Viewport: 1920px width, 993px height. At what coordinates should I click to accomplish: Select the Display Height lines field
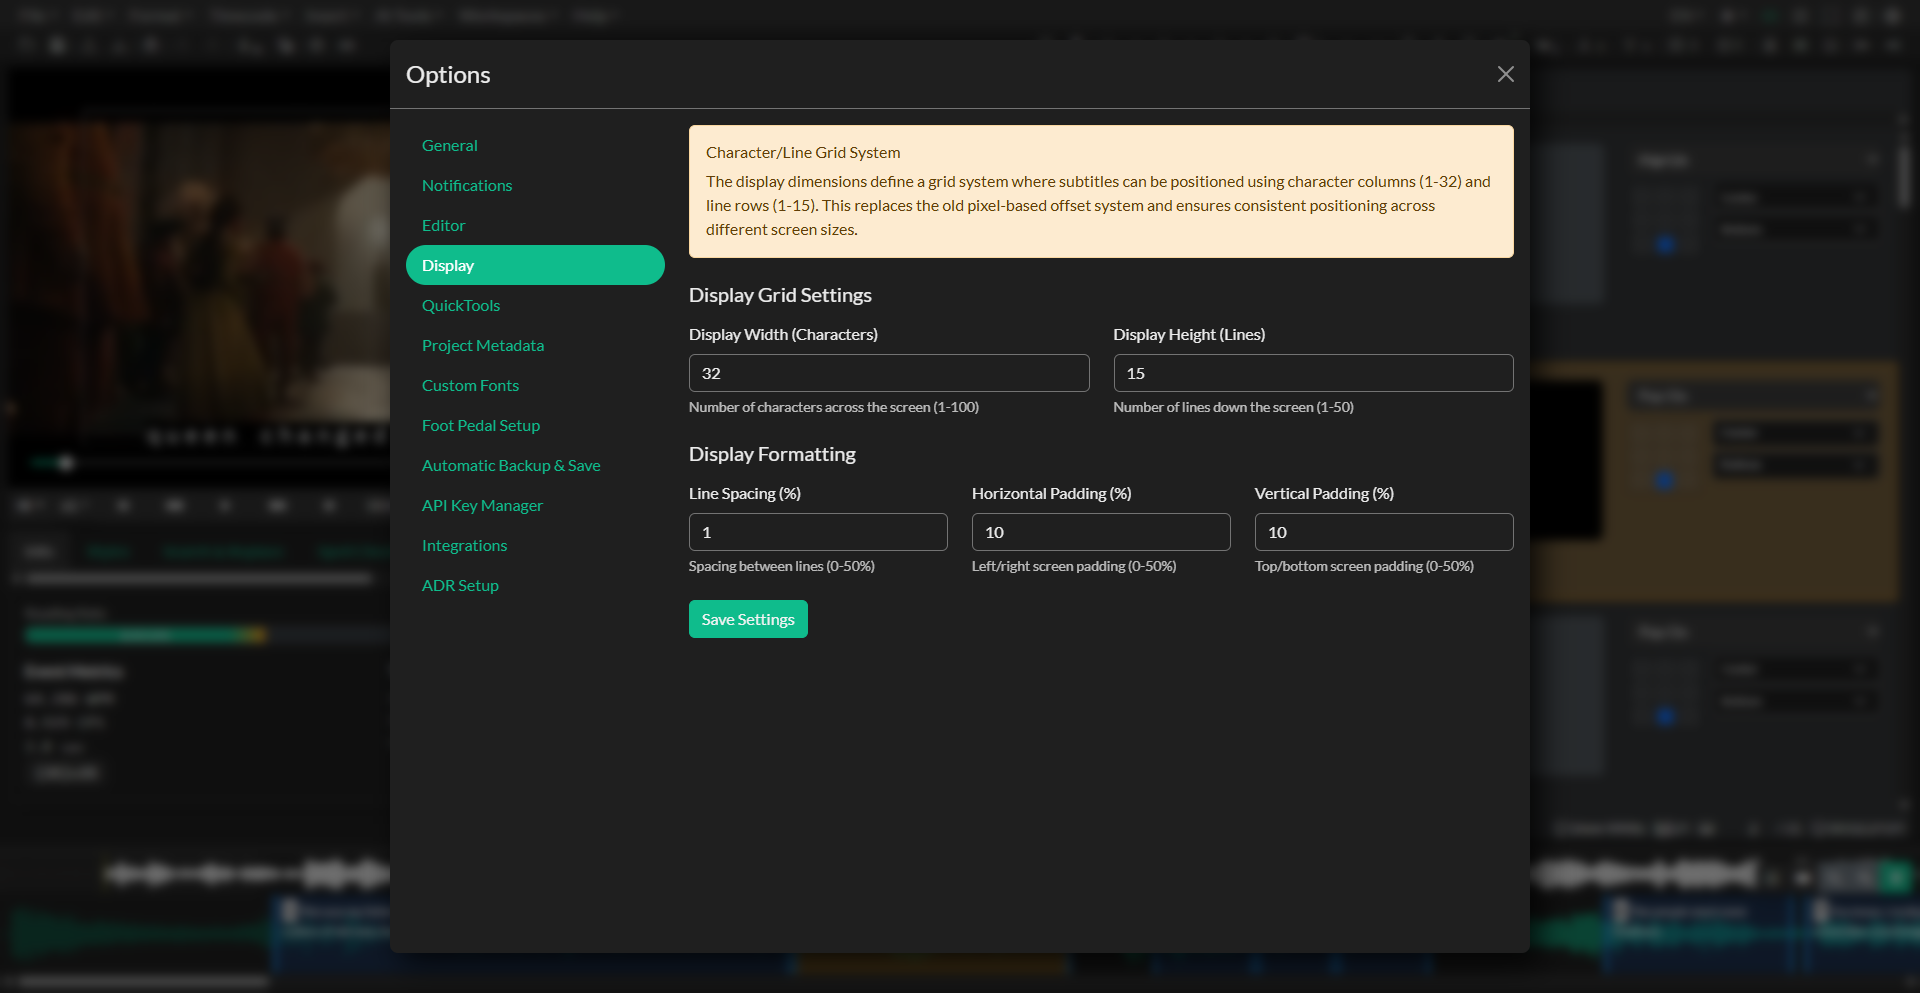pyautogui.click(x=1313, y=373)
